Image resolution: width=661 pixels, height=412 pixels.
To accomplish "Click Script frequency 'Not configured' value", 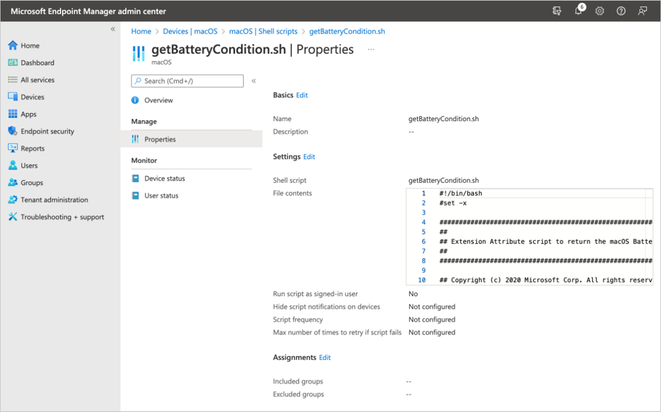I will tap(432, 320).
